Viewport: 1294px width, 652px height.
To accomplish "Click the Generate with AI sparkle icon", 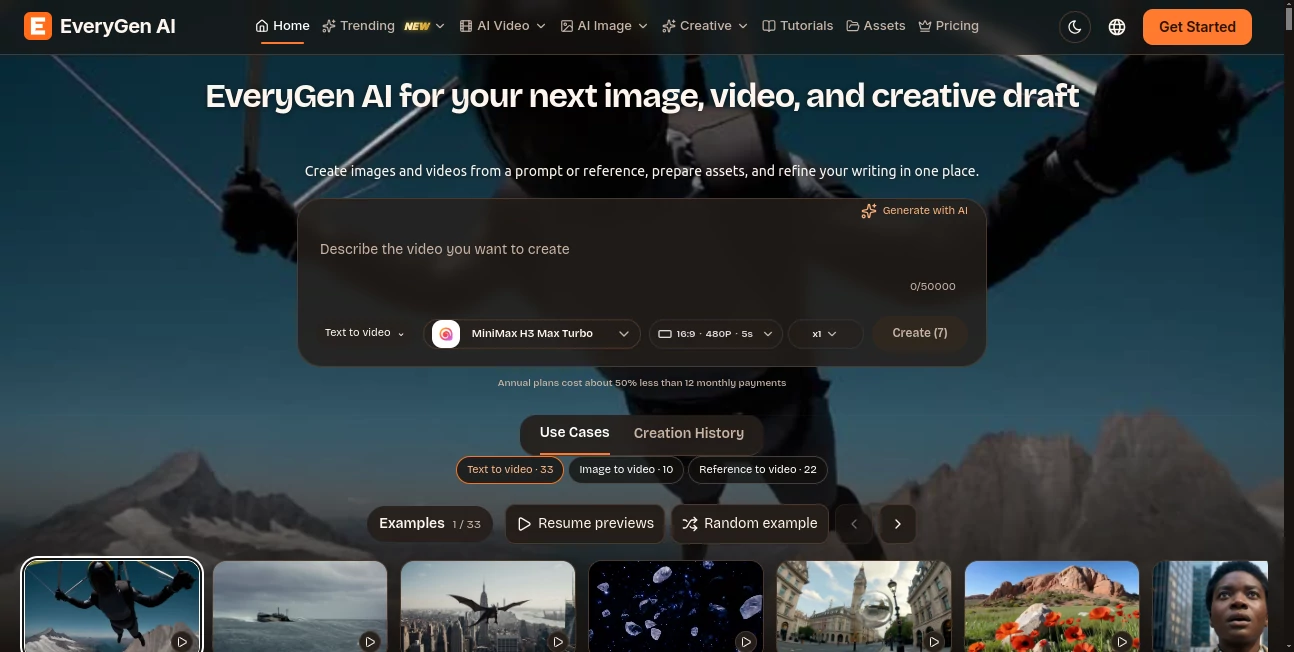I will [869, 211].
